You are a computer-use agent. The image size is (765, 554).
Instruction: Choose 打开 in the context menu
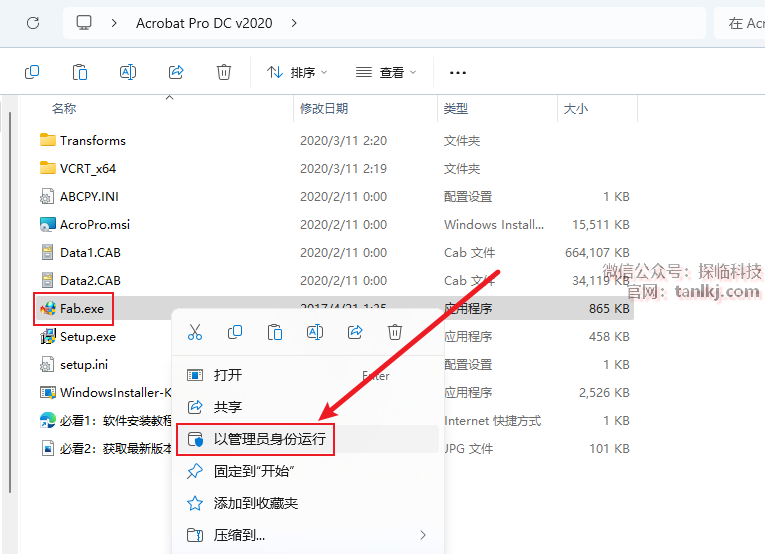click(308, 375)
